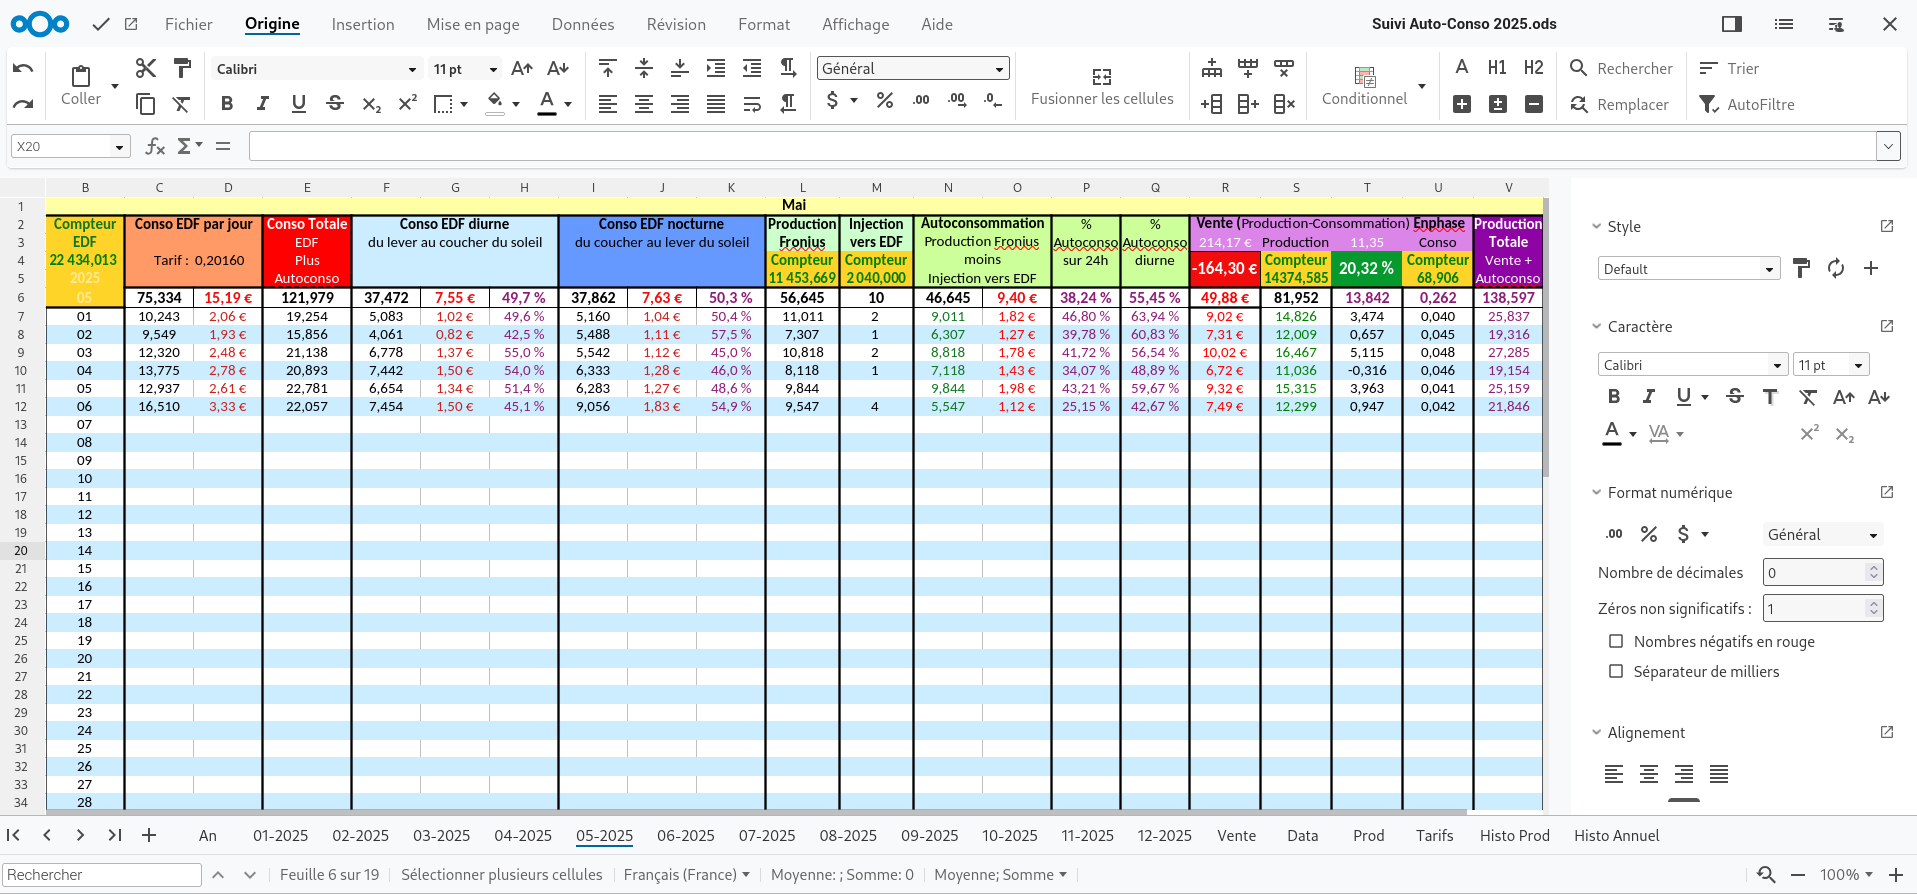This screenshot has width=1917, height=894.
Task: Click the wrap text icon
Action: 752,104
